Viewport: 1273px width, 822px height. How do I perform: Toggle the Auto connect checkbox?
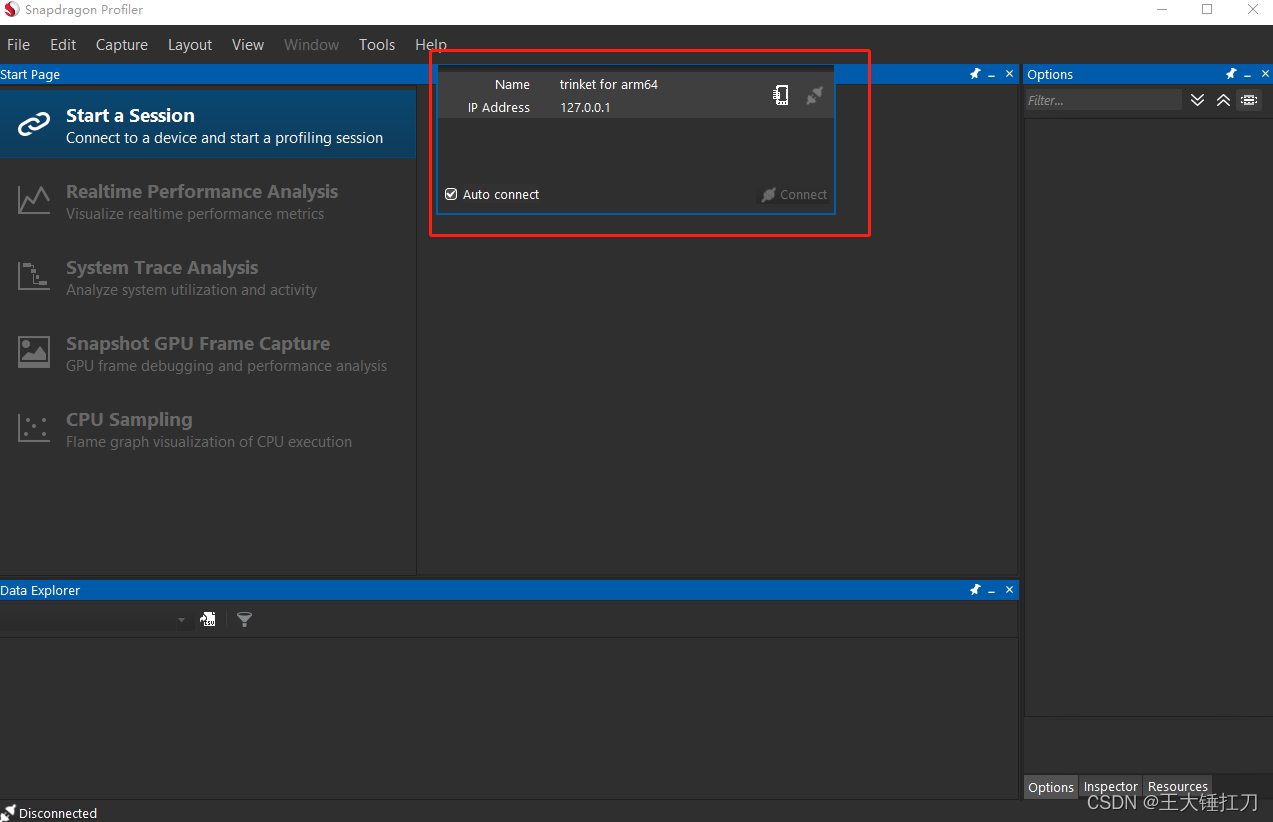[x=451, y=194]
